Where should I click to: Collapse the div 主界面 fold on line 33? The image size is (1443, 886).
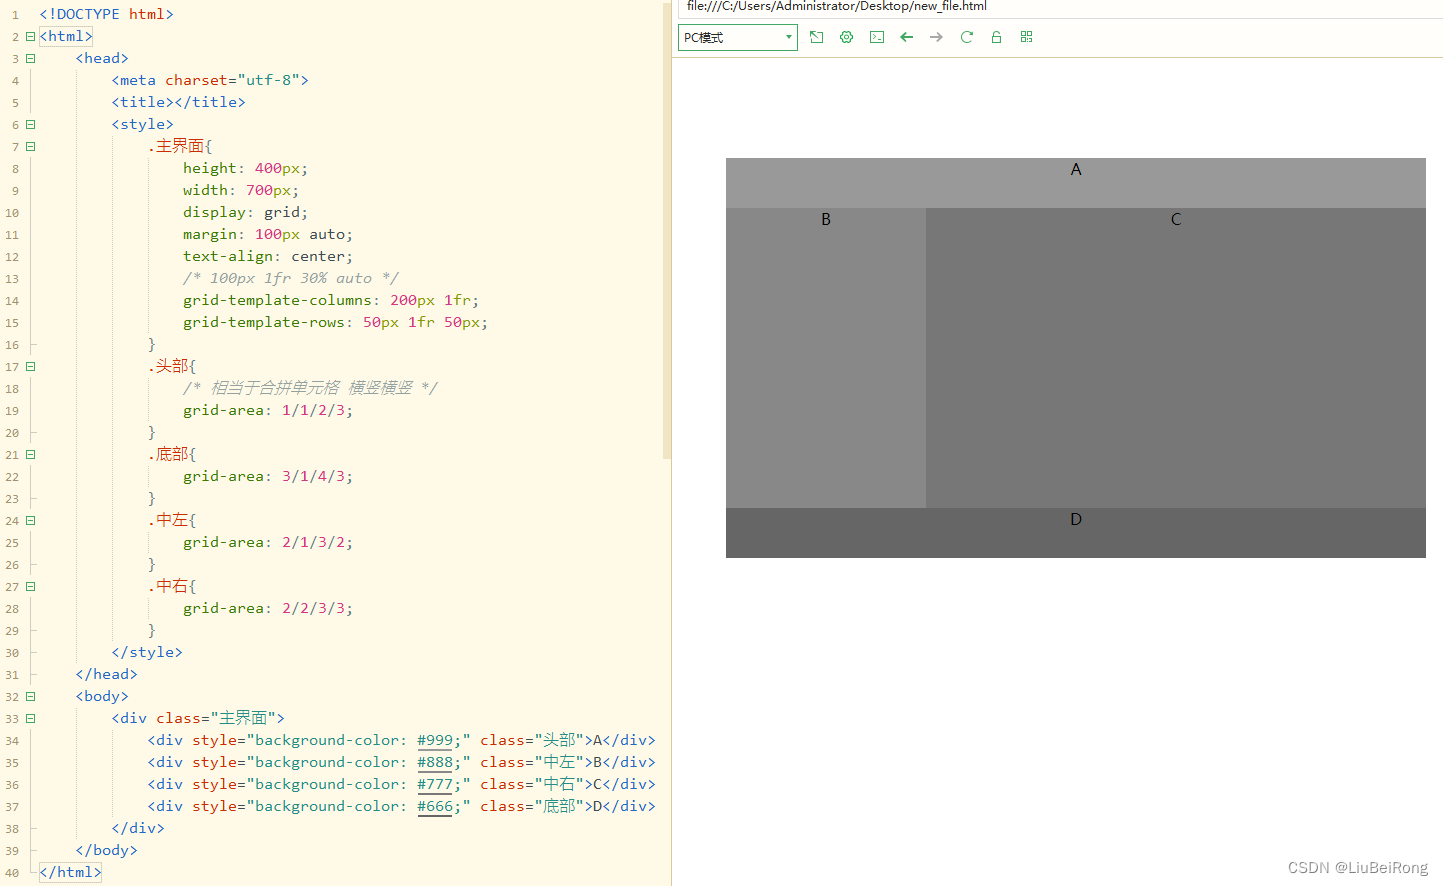(30, 718)
